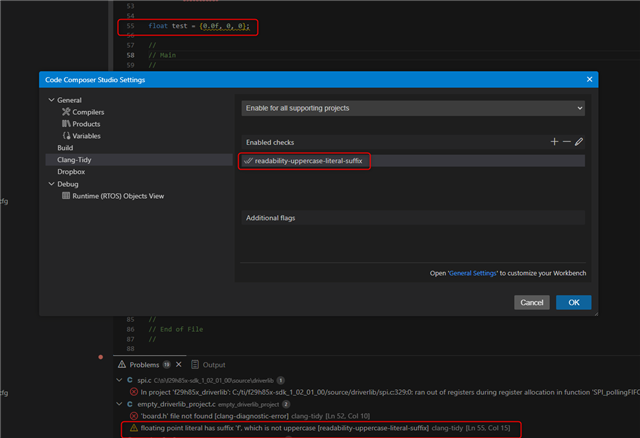The height and width of the screenshot is (438, 640).
Task: Click the Problems count badge 19
Action: 167,365
